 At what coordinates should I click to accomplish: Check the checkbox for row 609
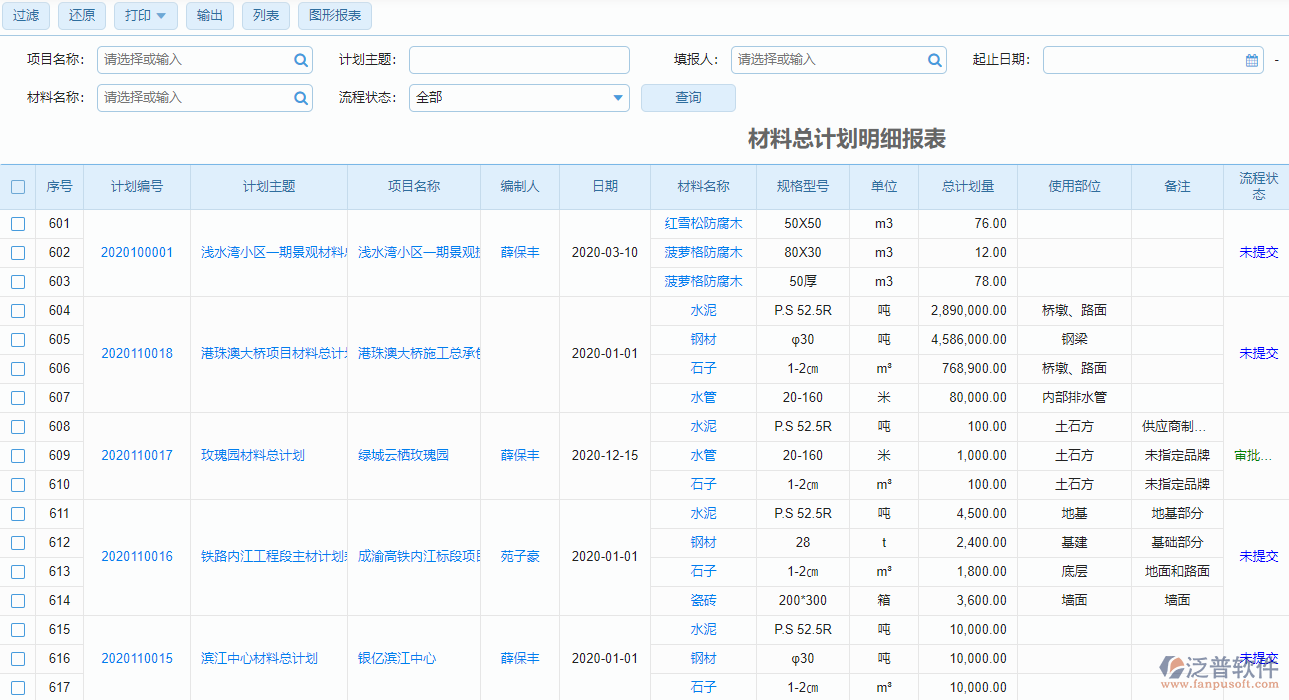pos(16,455)
